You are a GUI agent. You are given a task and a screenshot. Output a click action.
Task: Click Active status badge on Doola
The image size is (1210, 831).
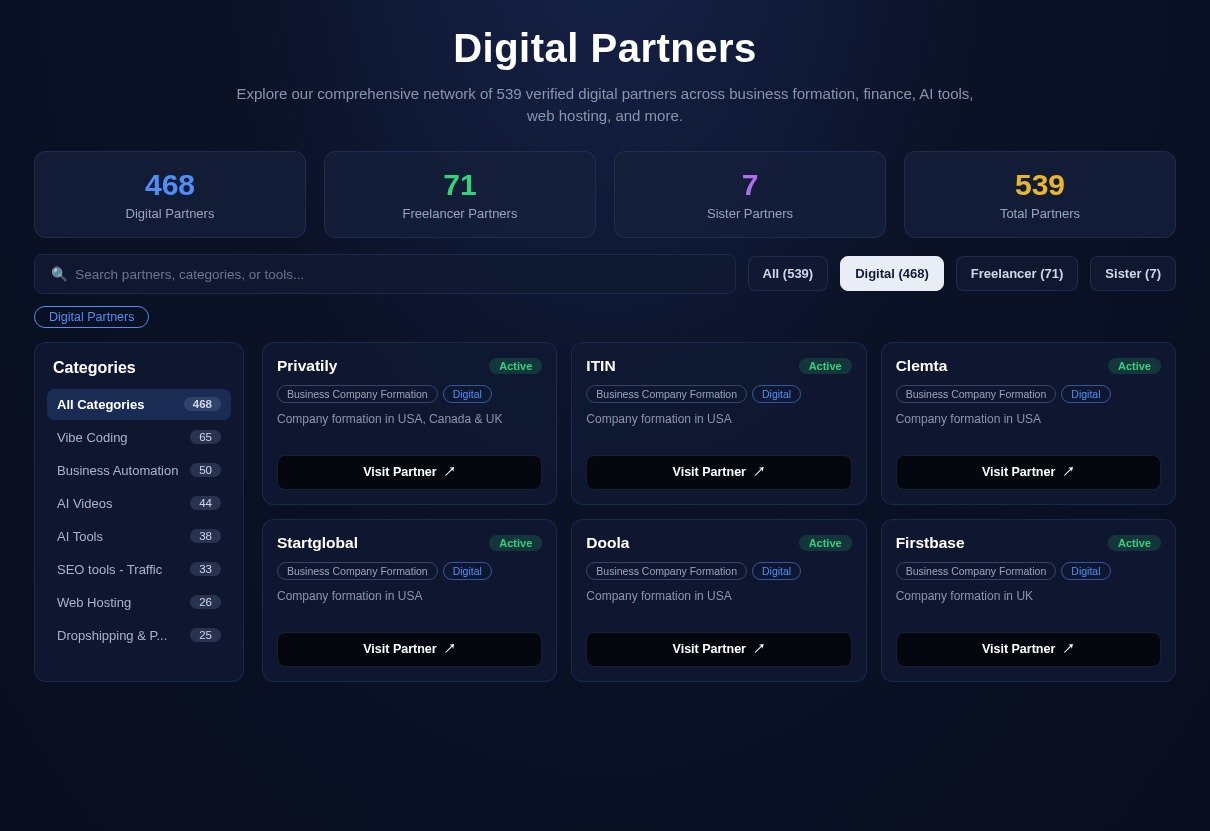click(825, 543)
